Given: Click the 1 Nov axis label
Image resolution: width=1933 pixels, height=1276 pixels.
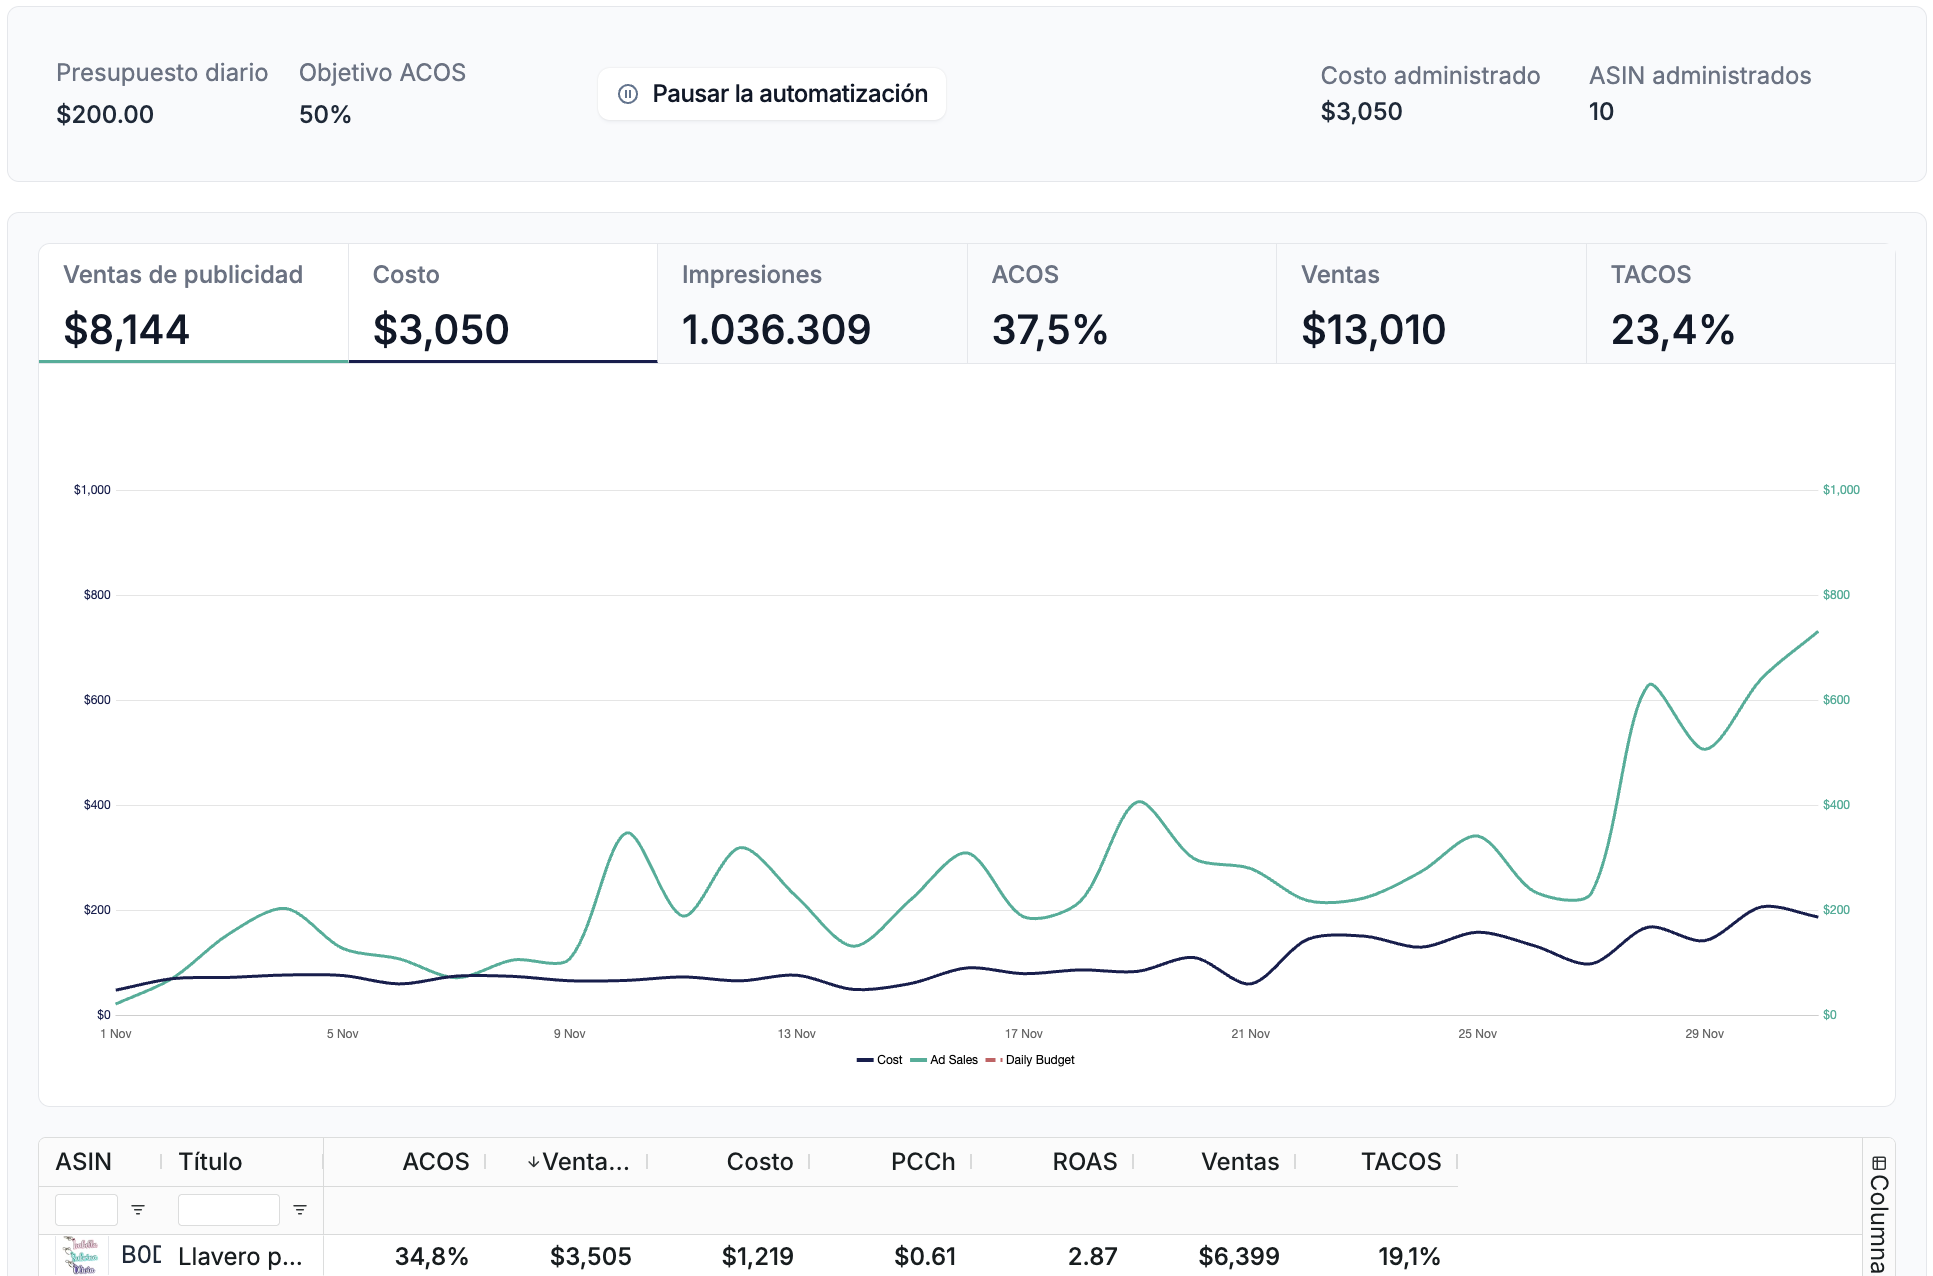Looking at the screenshot, I should 116,1034.
